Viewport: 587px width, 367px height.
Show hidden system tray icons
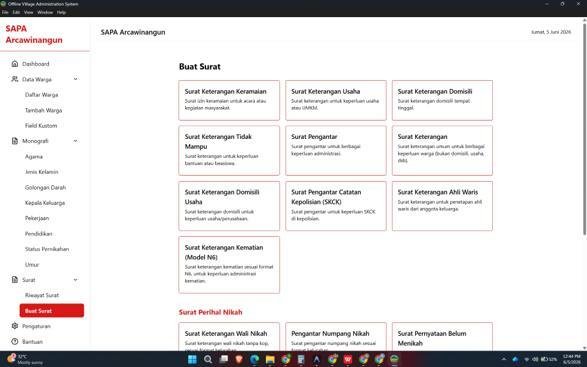(504, 360)
